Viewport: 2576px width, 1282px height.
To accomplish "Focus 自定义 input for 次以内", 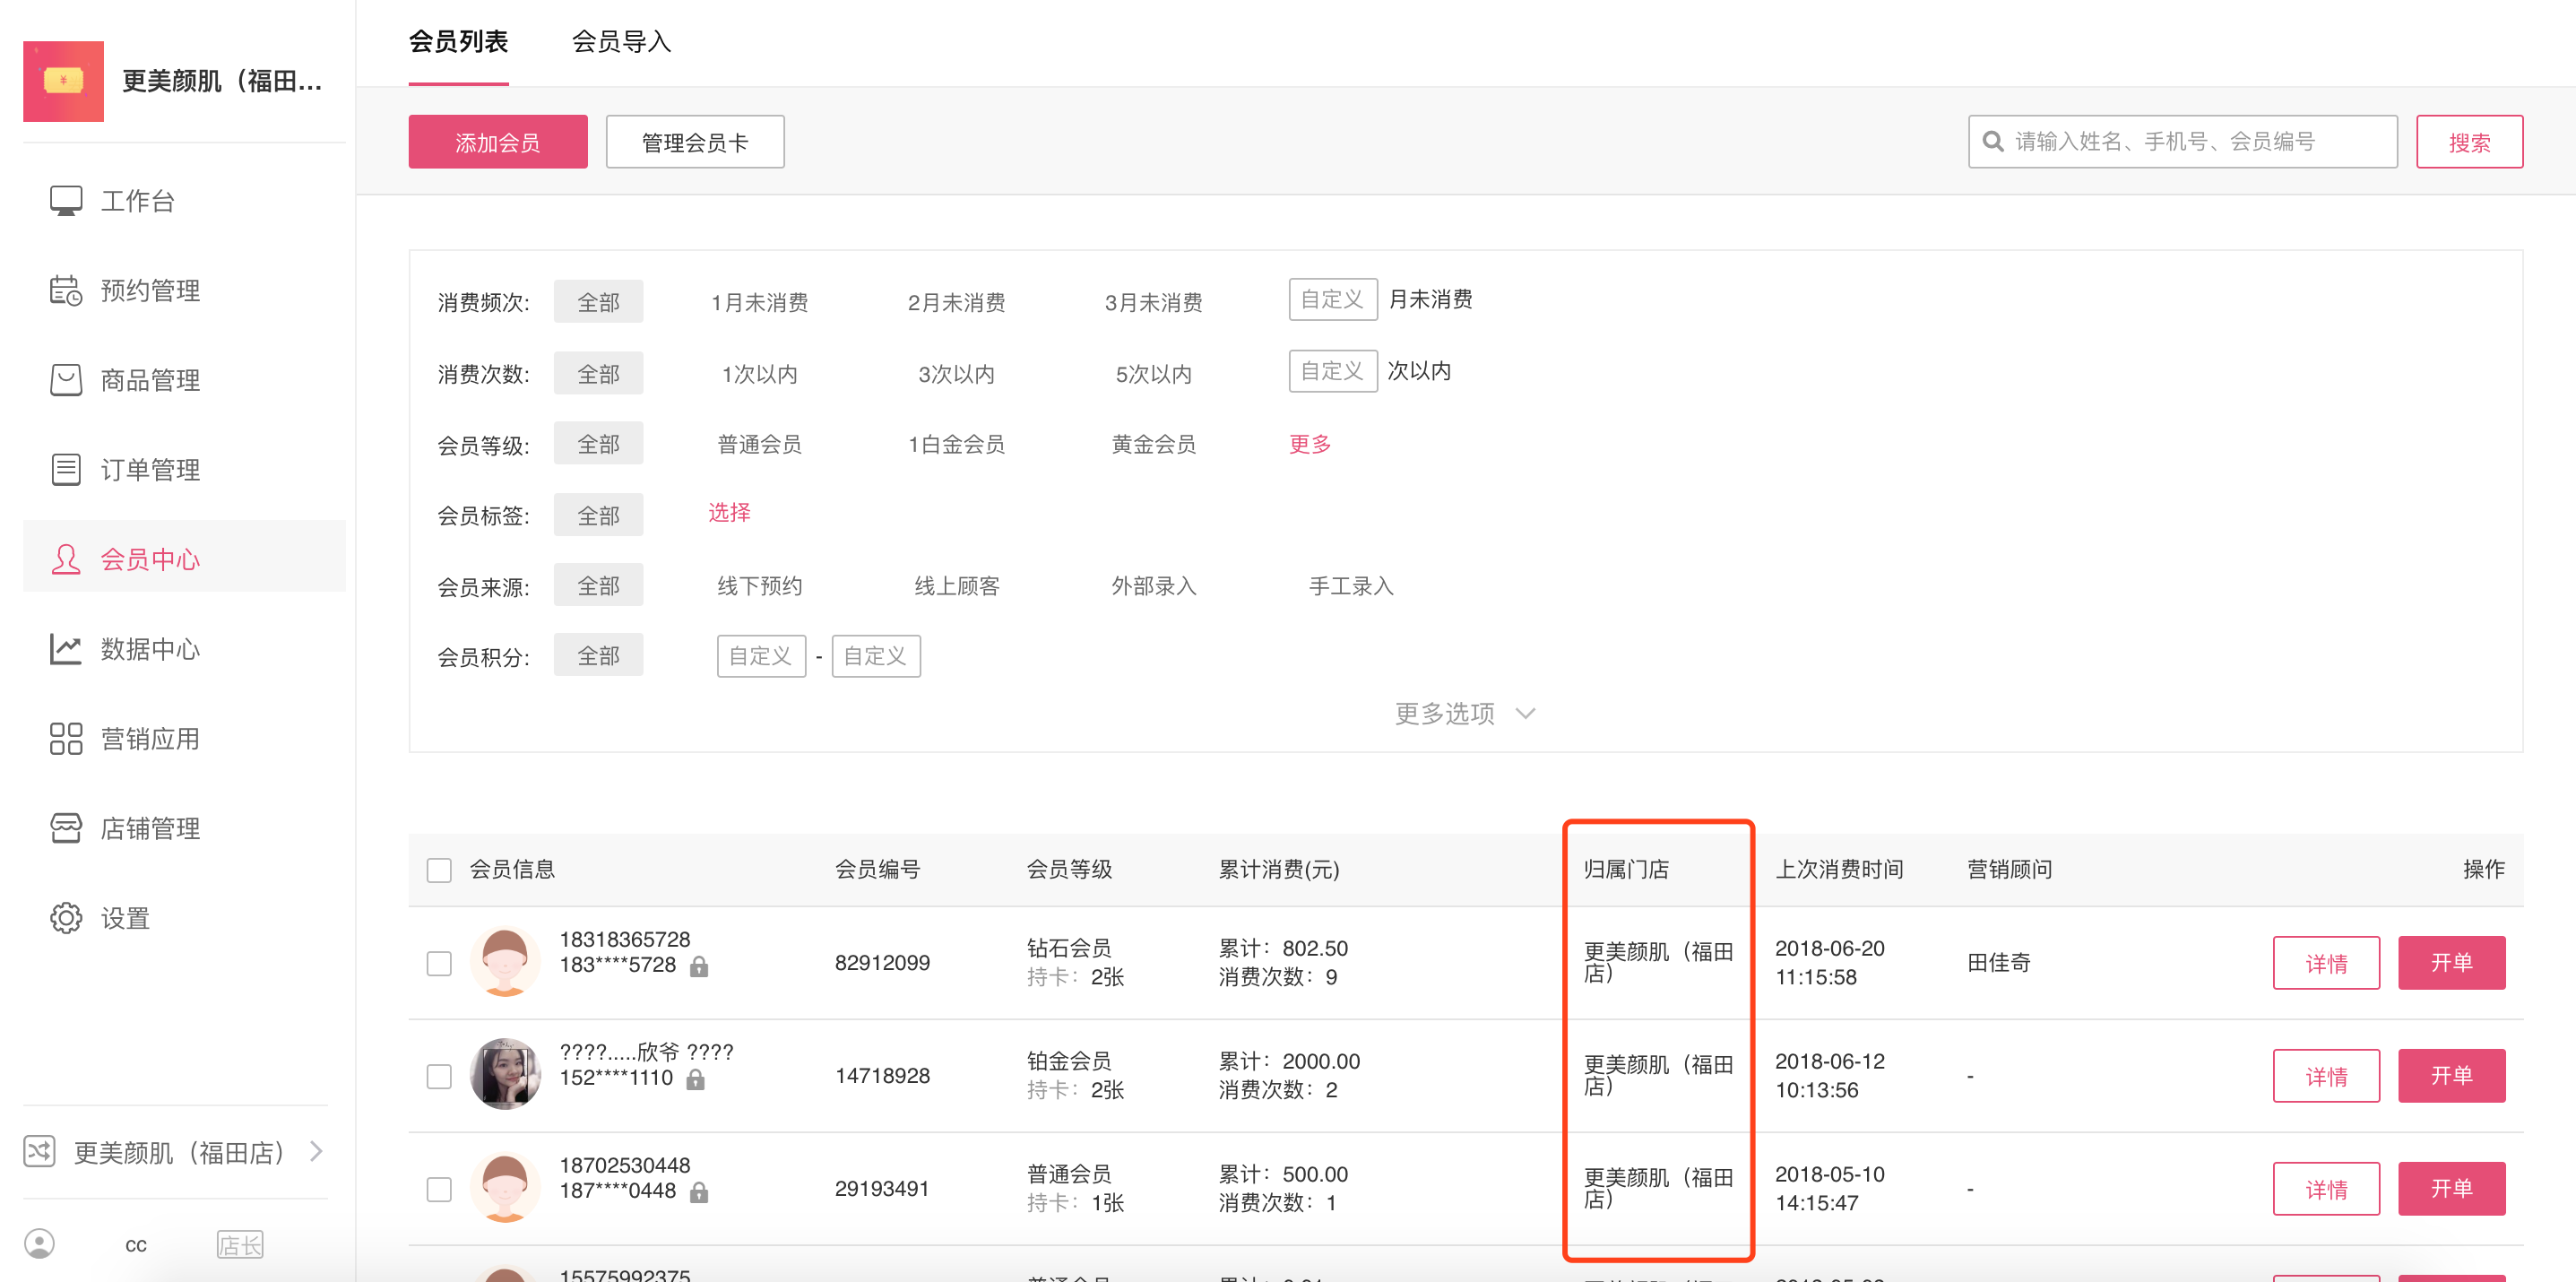I will coord(1333,371).
